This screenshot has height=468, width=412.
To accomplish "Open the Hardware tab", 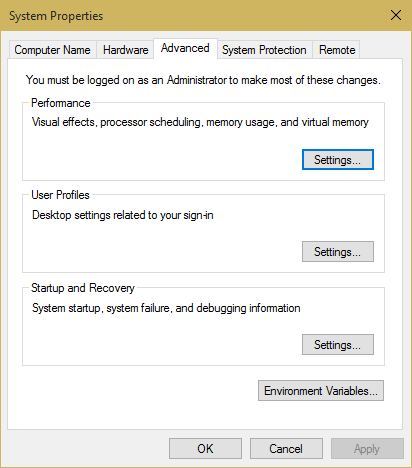I will pyautogui.click(x=125, y=50).
